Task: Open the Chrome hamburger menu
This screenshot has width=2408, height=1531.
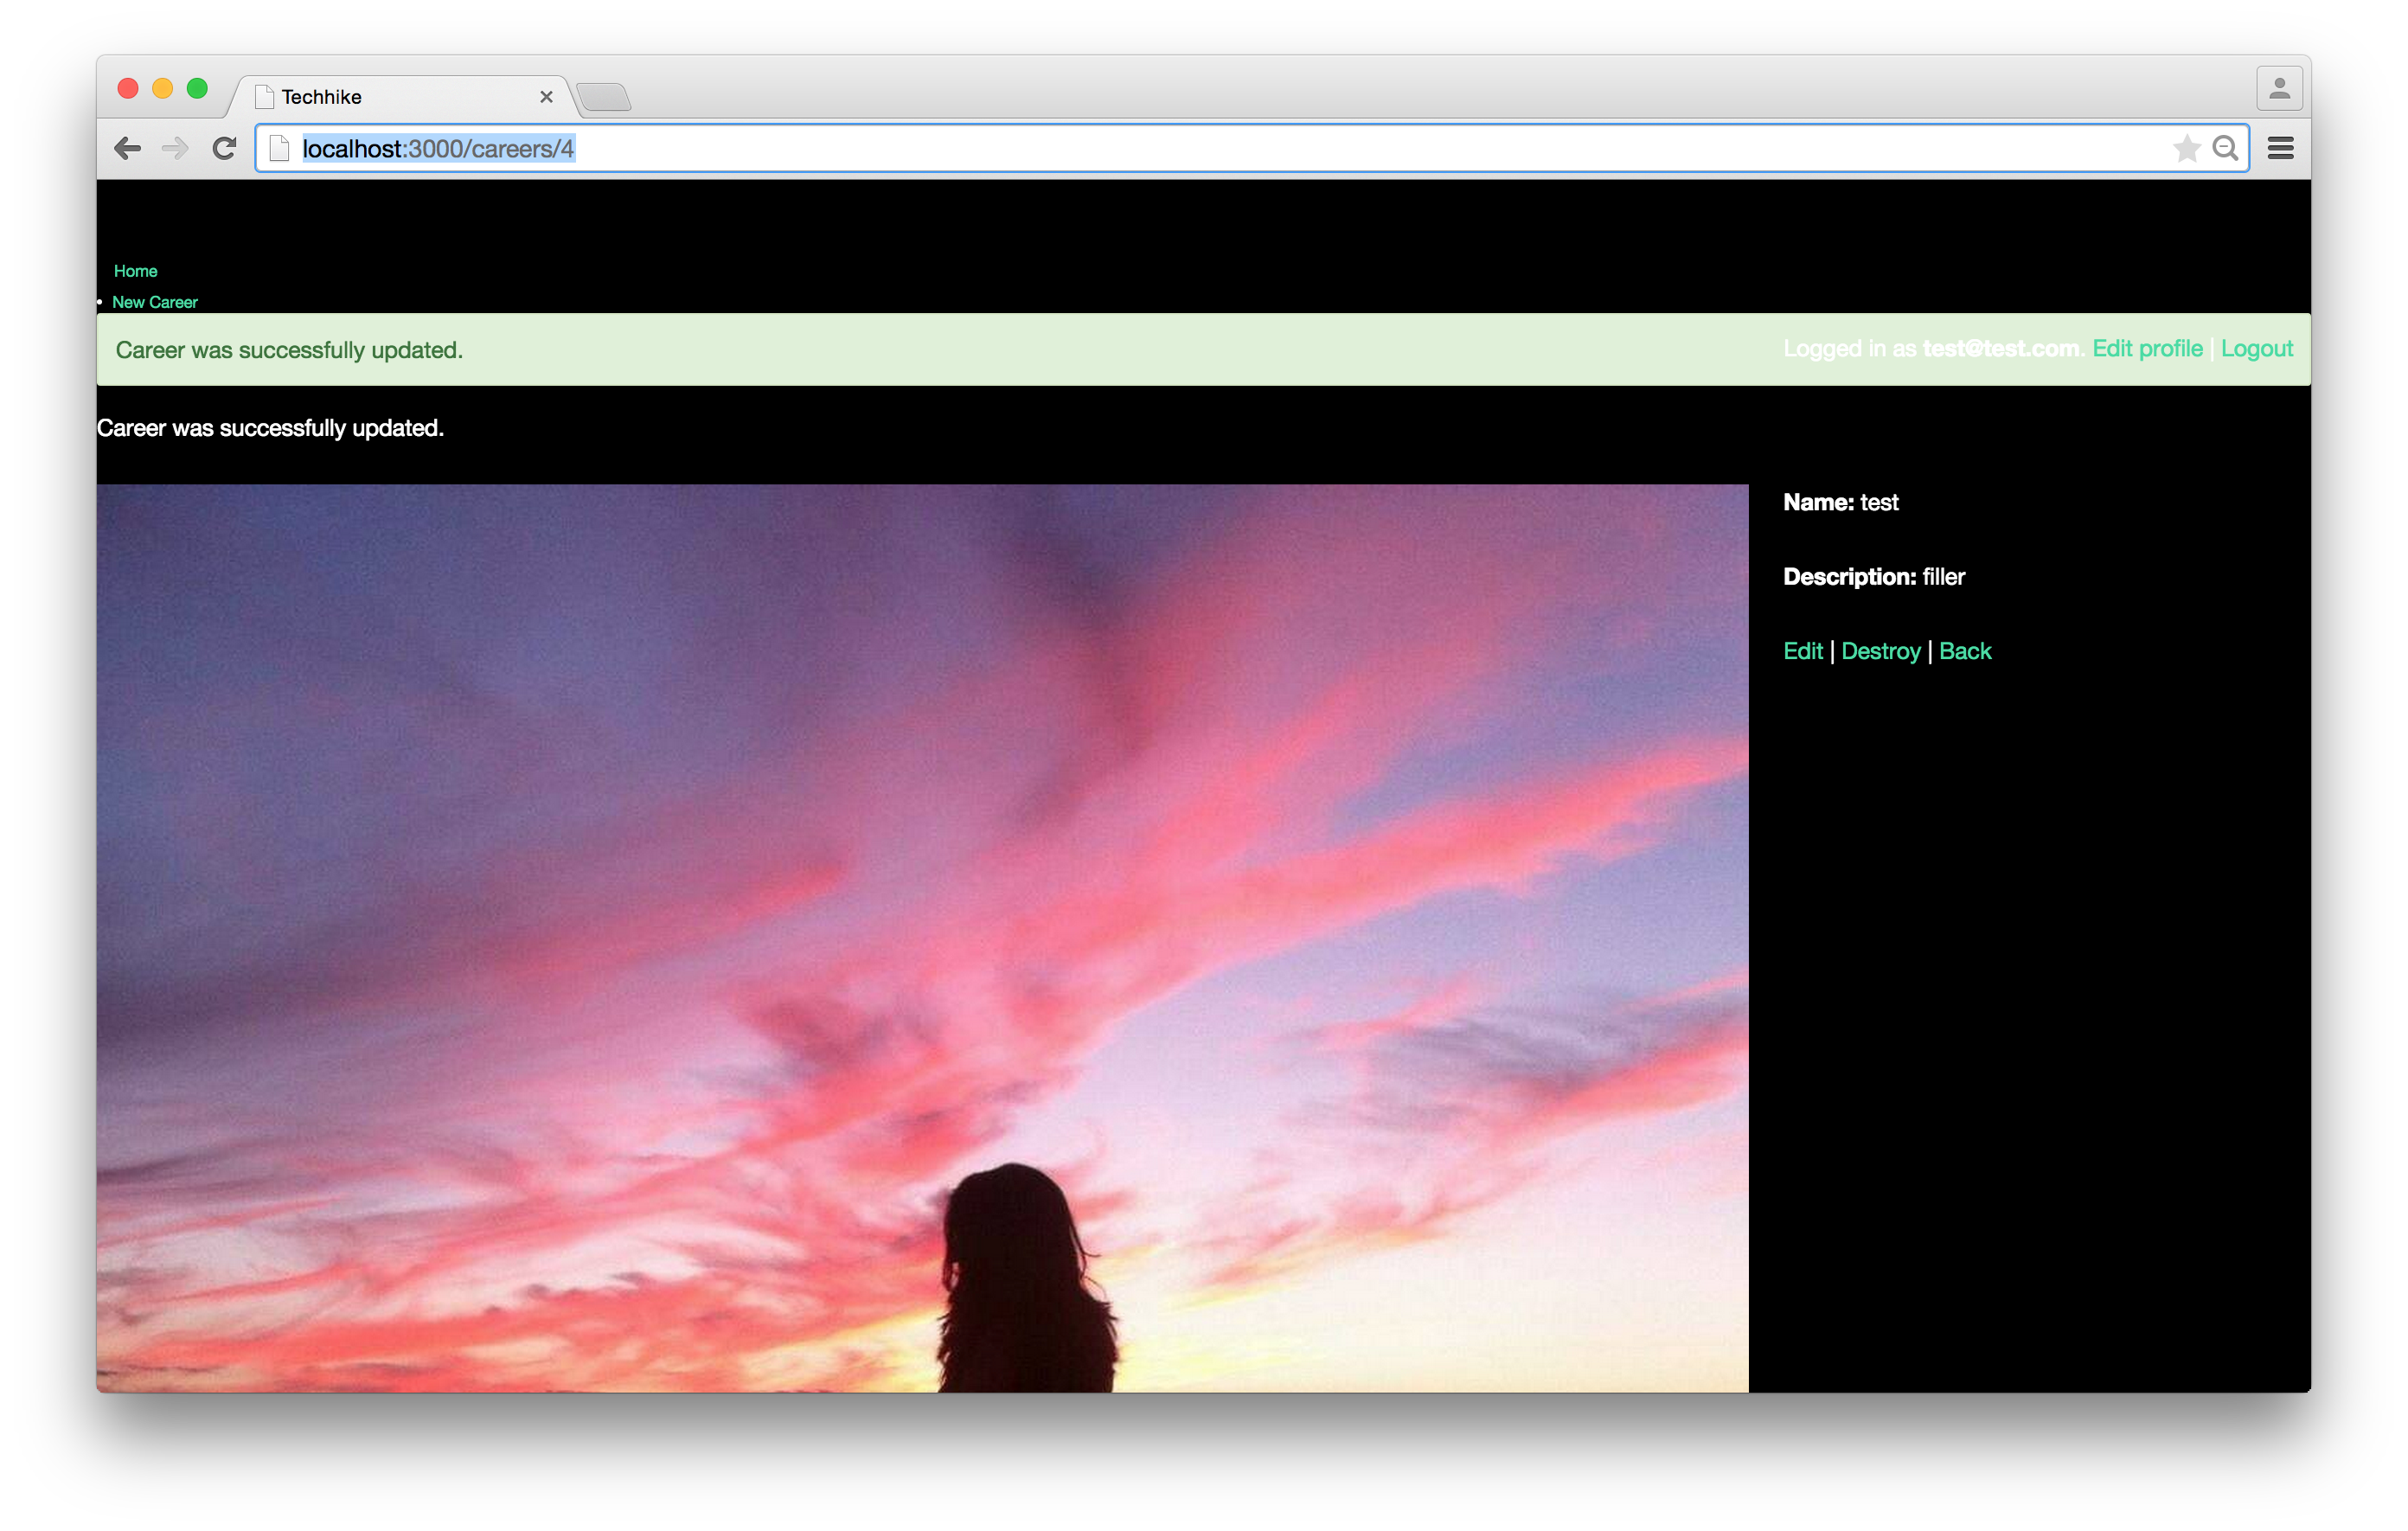Action: pyautogui.click(x=2281, y=149)
